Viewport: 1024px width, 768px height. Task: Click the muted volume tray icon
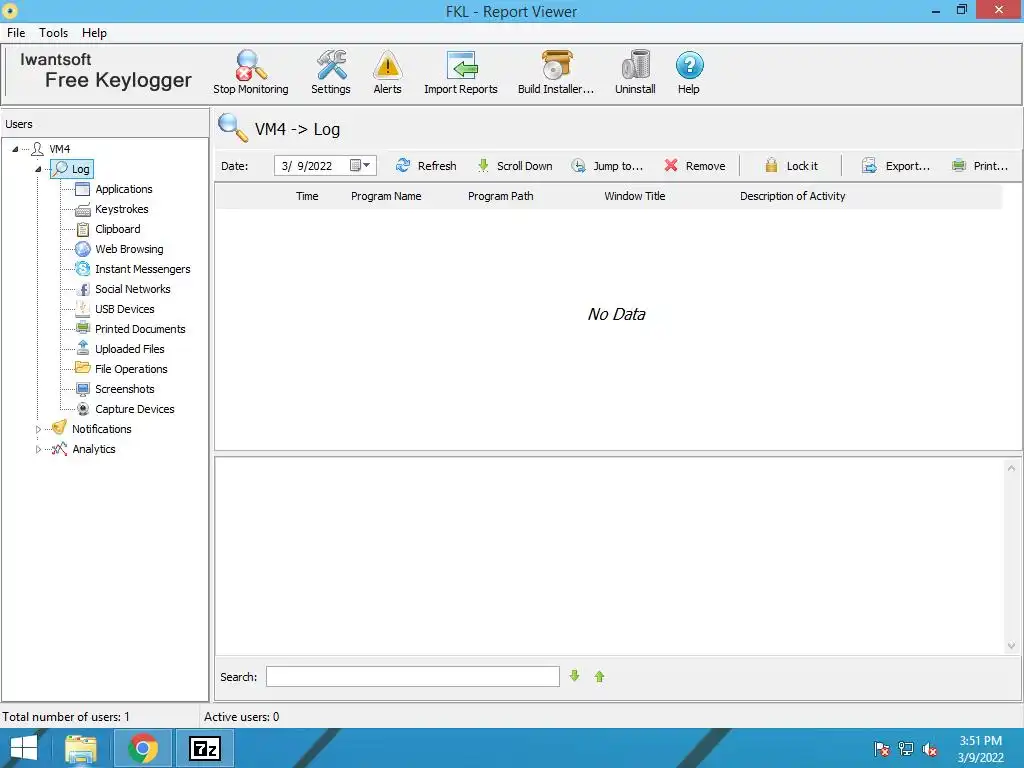coord(931,749)
